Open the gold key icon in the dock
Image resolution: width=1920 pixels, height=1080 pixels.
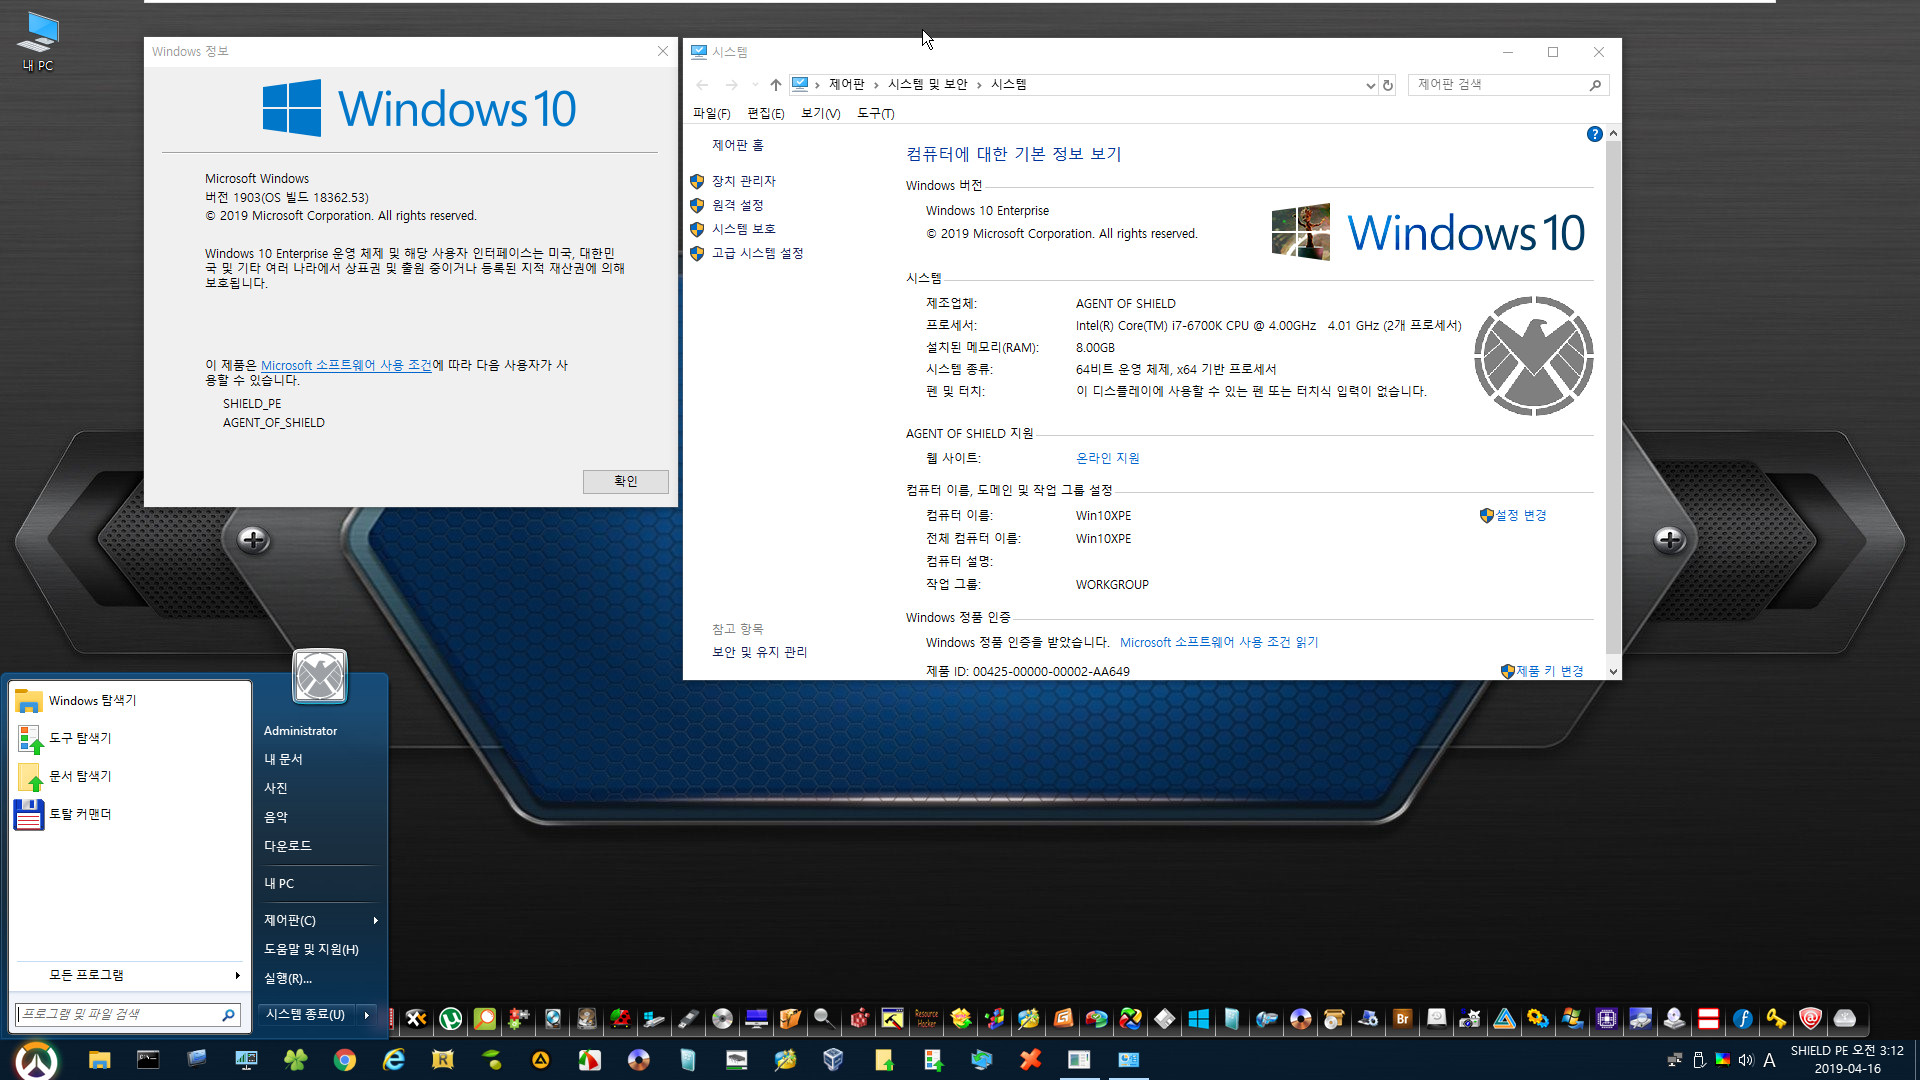[x=1776, y=1018]
